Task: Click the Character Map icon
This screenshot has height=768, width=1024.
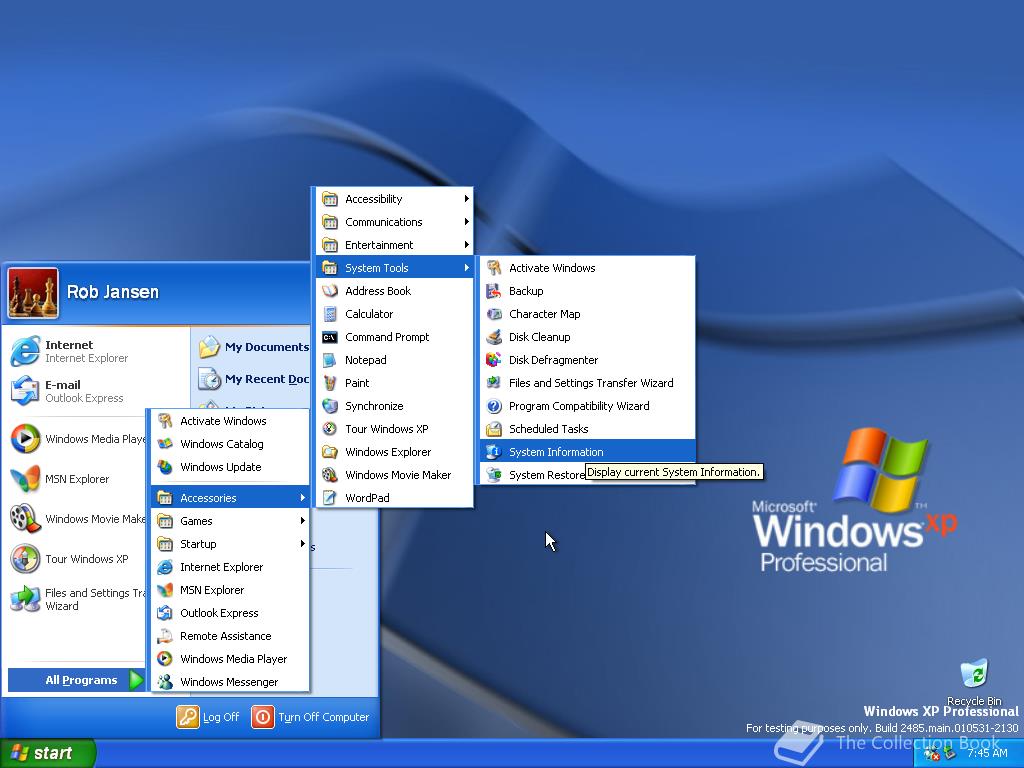Action: click(493, 314)
